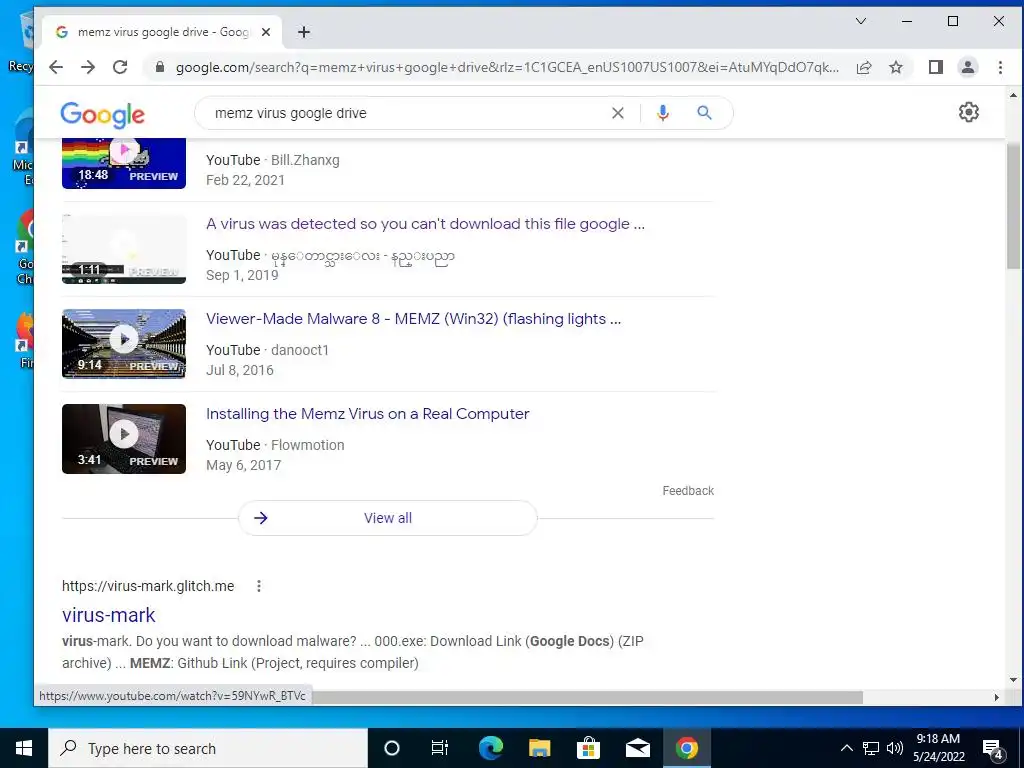
Task: Open Google quick settings gear
Action: [x=968, y=112]
